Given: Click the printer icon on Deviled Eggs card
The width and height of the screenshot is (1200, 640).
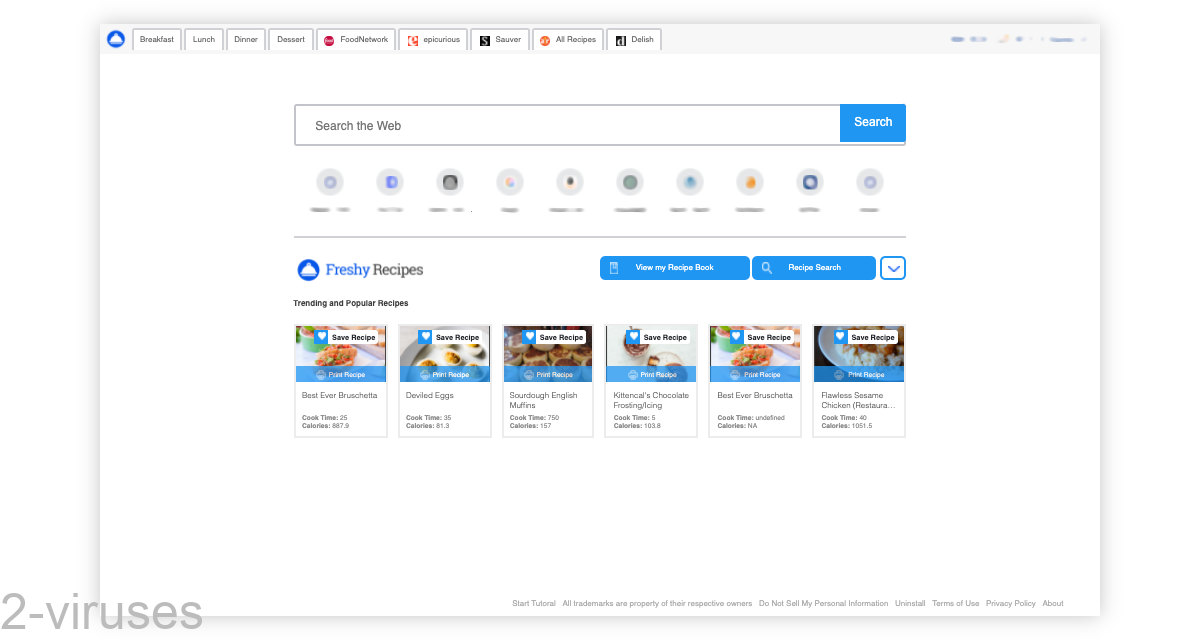Looking at the screenshot, I should pos(423,374).
